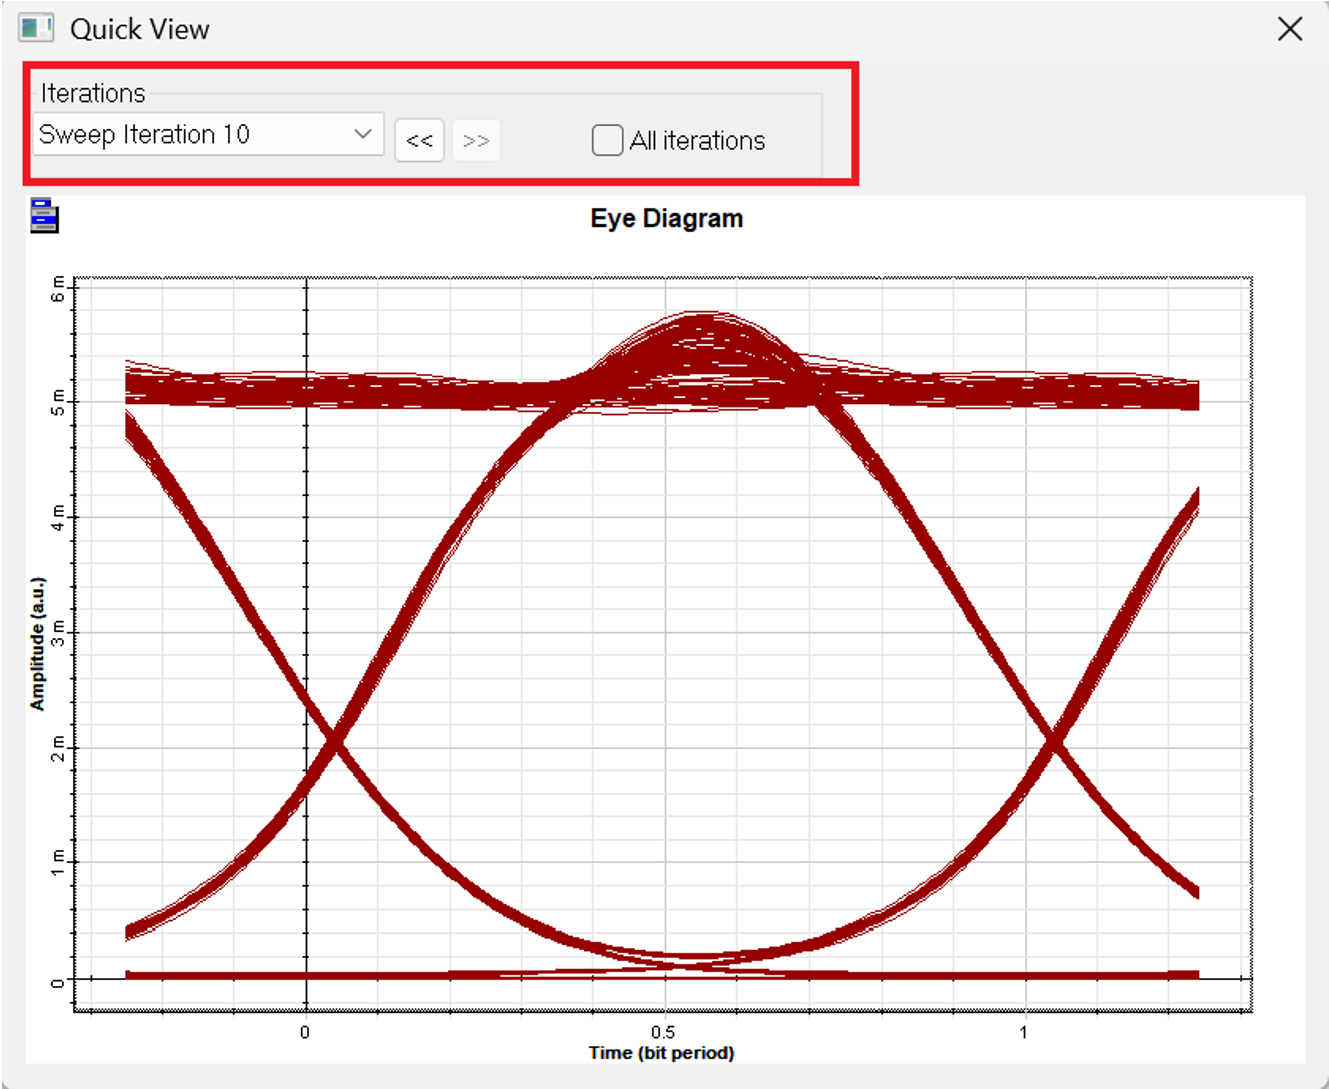
Task: Click the 1 m amplitude axis tick
Action: [58, 862]
